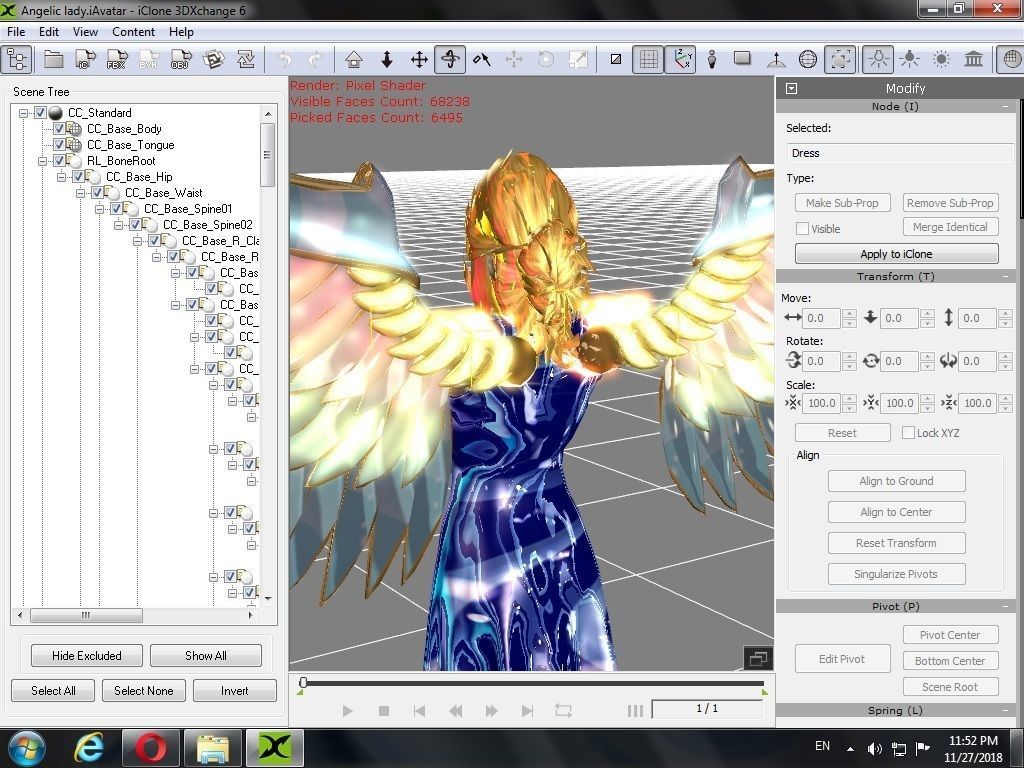Click the stacked boxes toolbar icon
This screenshot has width=1024, height=768.
(213, 59)
